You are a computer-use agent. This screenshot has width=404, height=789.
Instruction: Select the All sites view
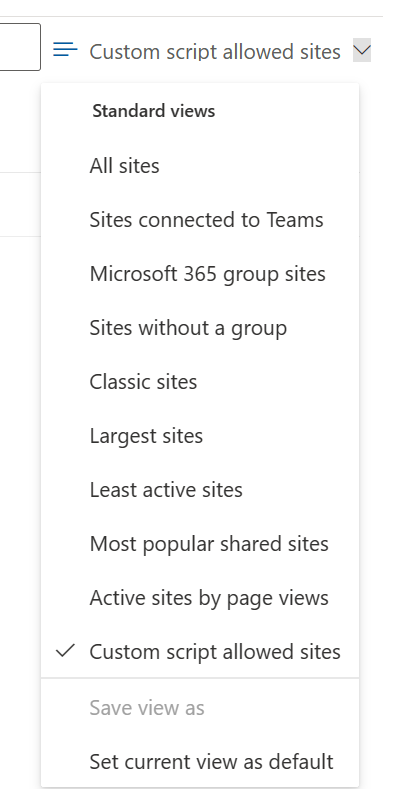[x=200, y=166]
